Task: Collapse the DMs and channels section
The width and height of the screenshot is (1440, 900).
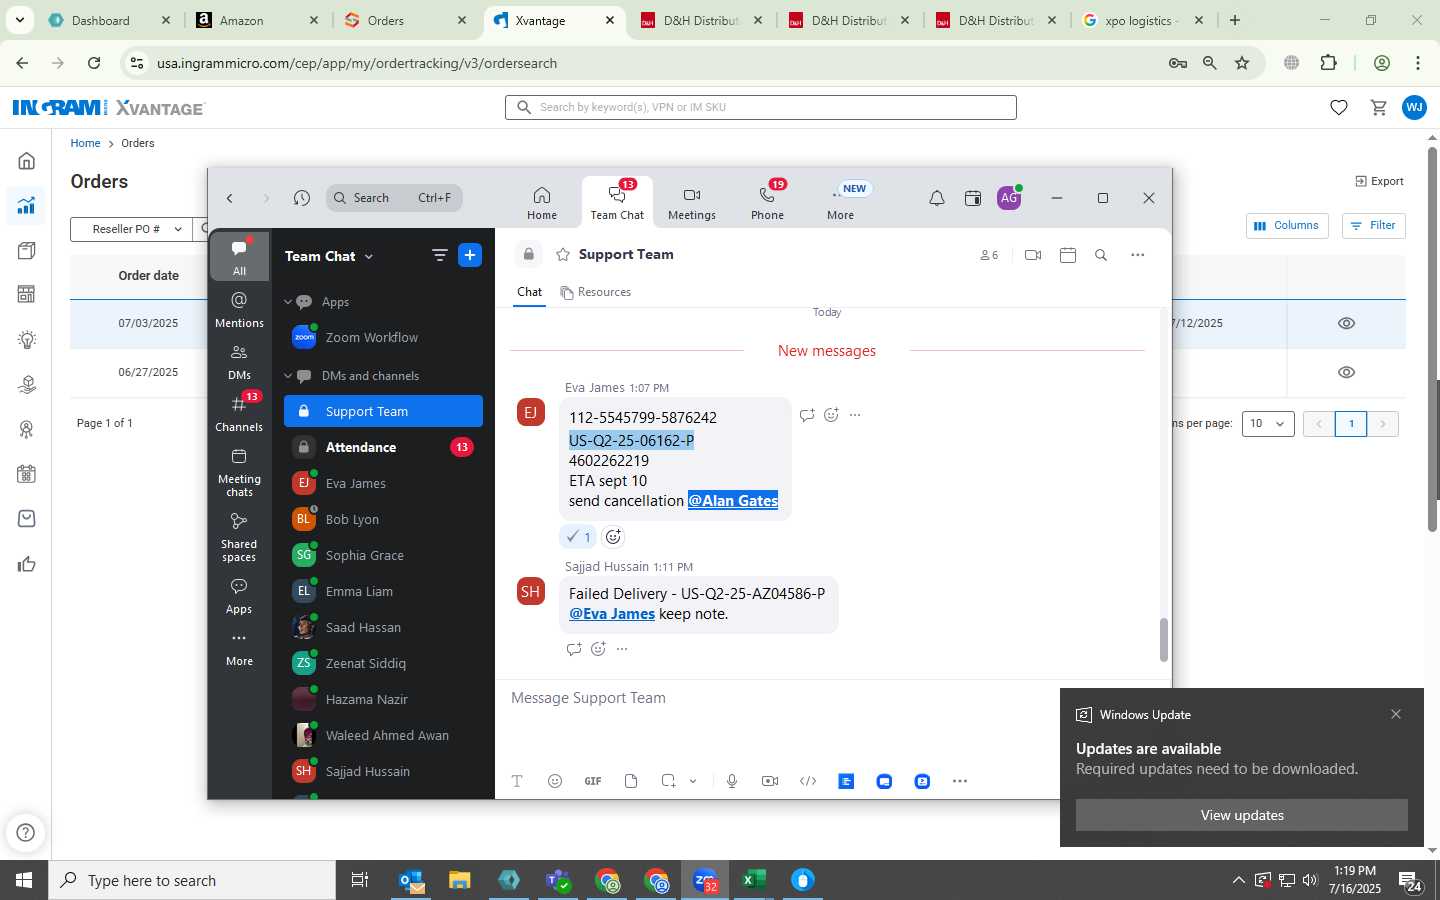Action: 288,376
